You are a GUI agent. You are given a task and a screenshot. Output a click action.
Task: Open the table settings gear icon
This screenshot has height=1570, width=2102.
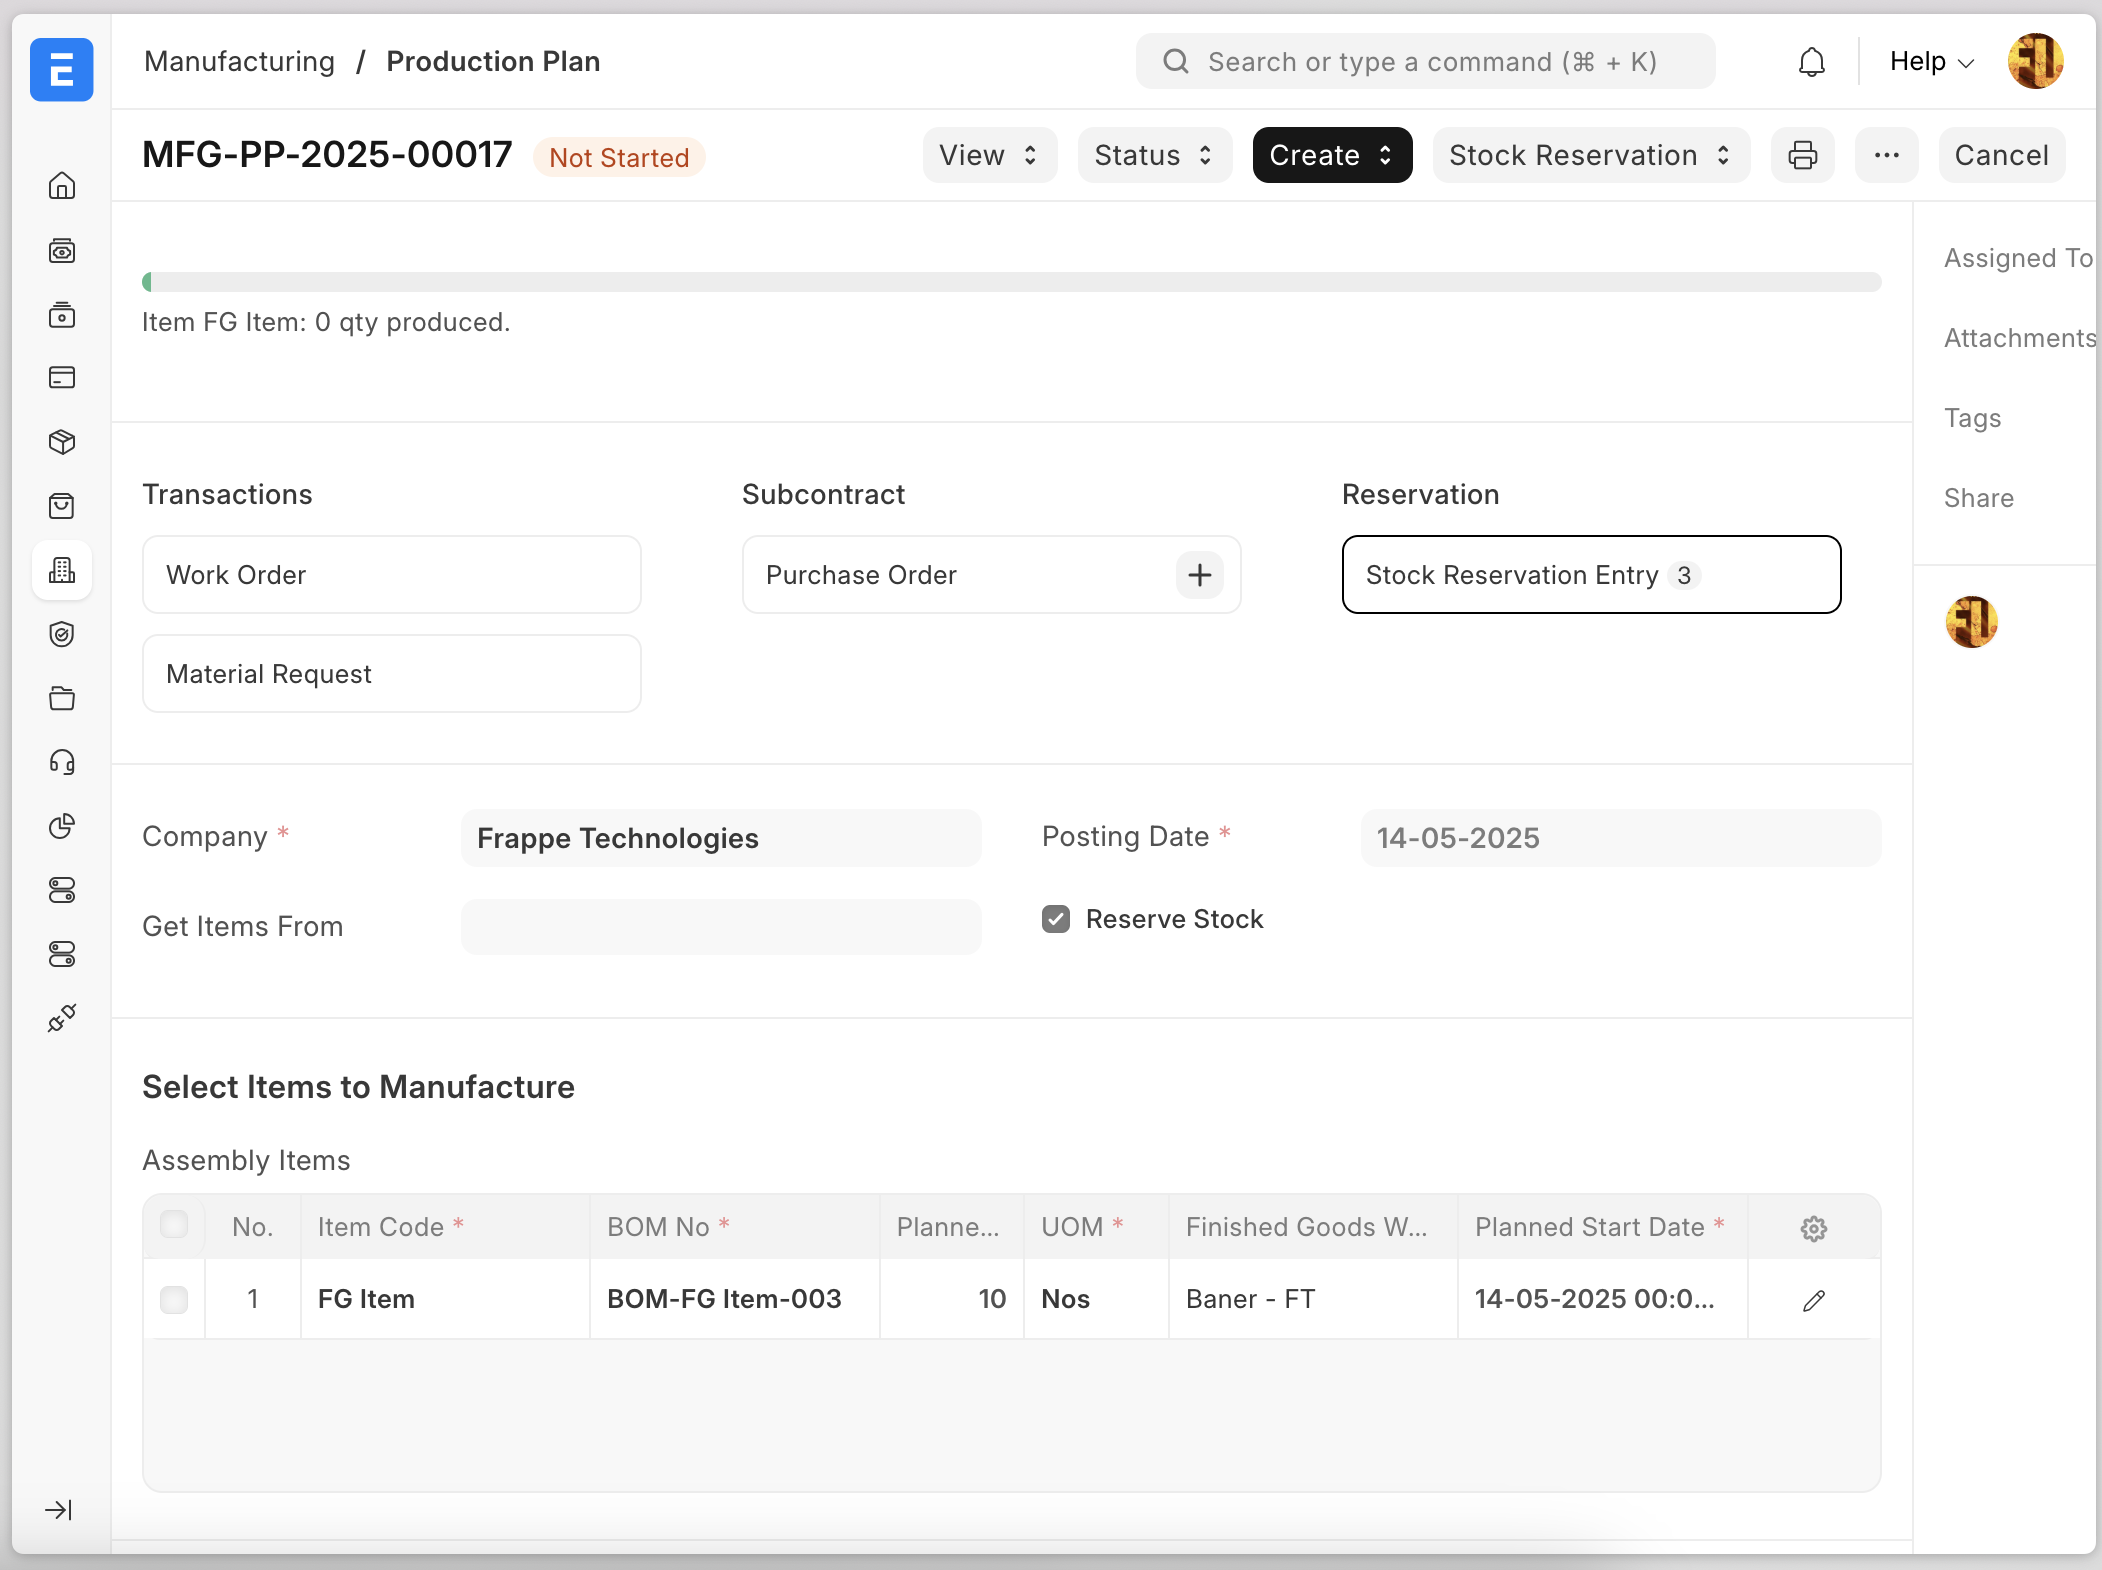(x=1813, y=1228)
